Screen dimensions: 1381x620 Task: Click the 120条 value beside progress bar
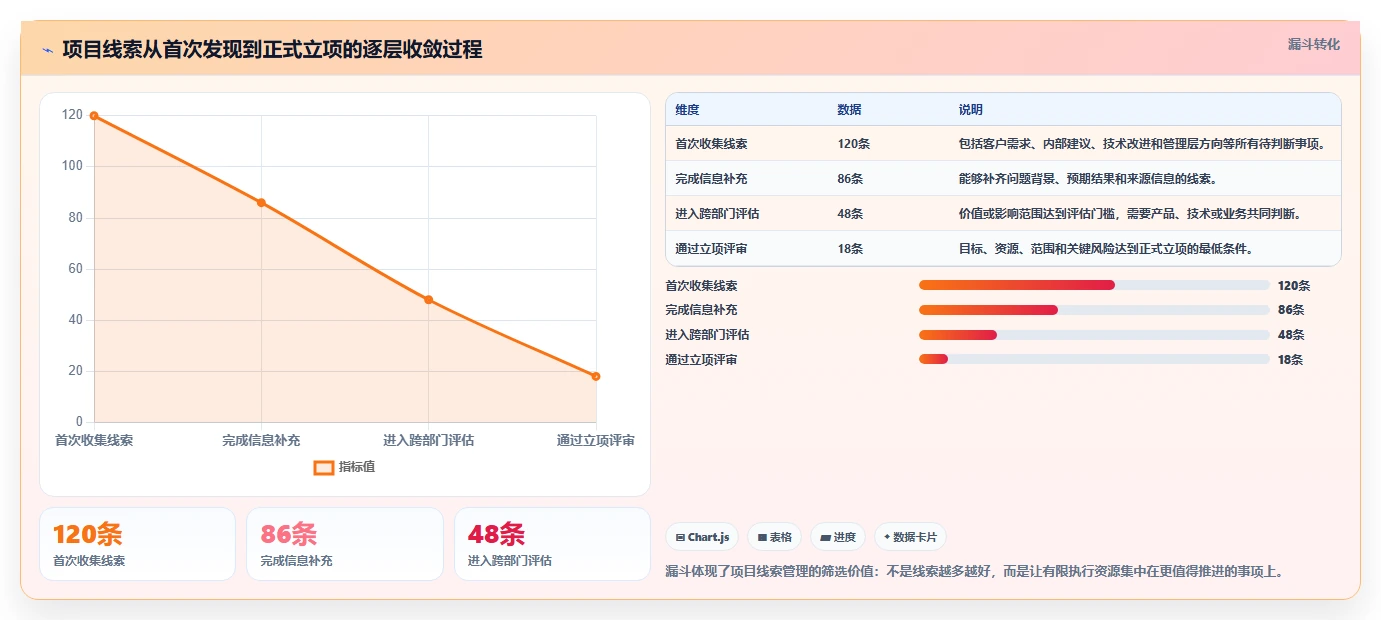pyautogui.click(x=1294, y=286)
